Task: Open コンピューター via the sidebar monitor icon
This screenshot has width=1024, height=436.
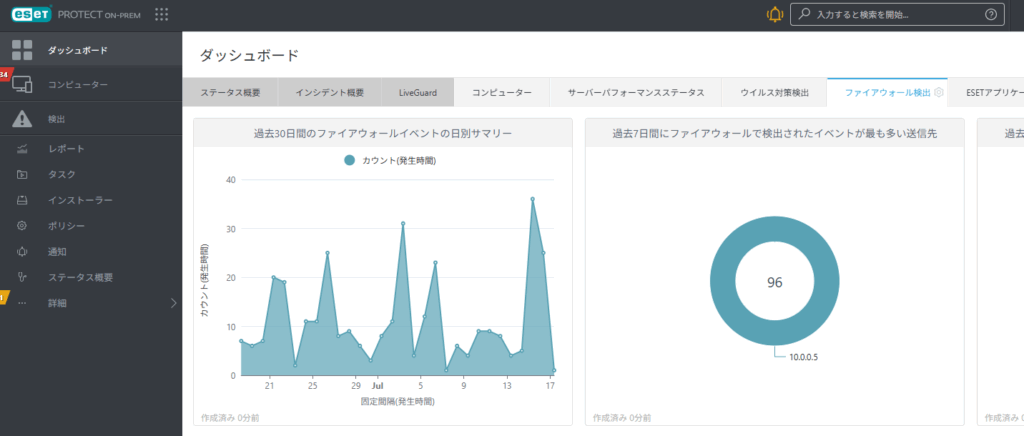Action: coord(22,85)
